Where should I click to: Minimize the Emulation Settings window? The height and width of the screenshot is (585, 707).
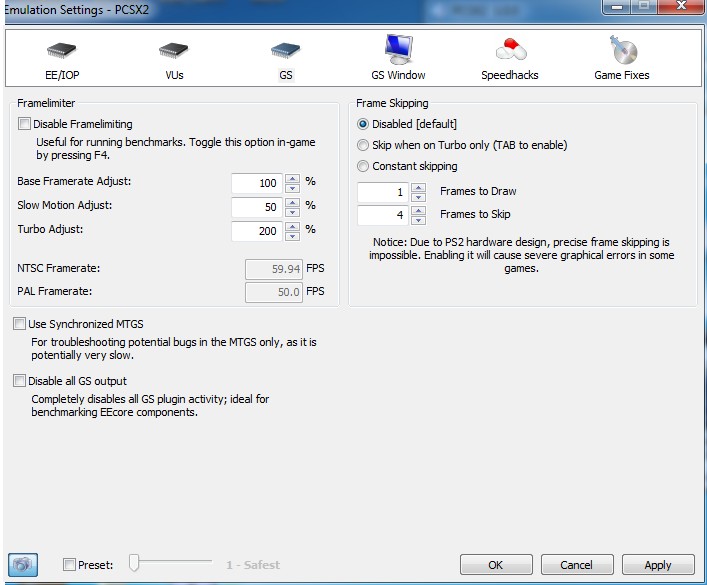[x=617, y=6]
